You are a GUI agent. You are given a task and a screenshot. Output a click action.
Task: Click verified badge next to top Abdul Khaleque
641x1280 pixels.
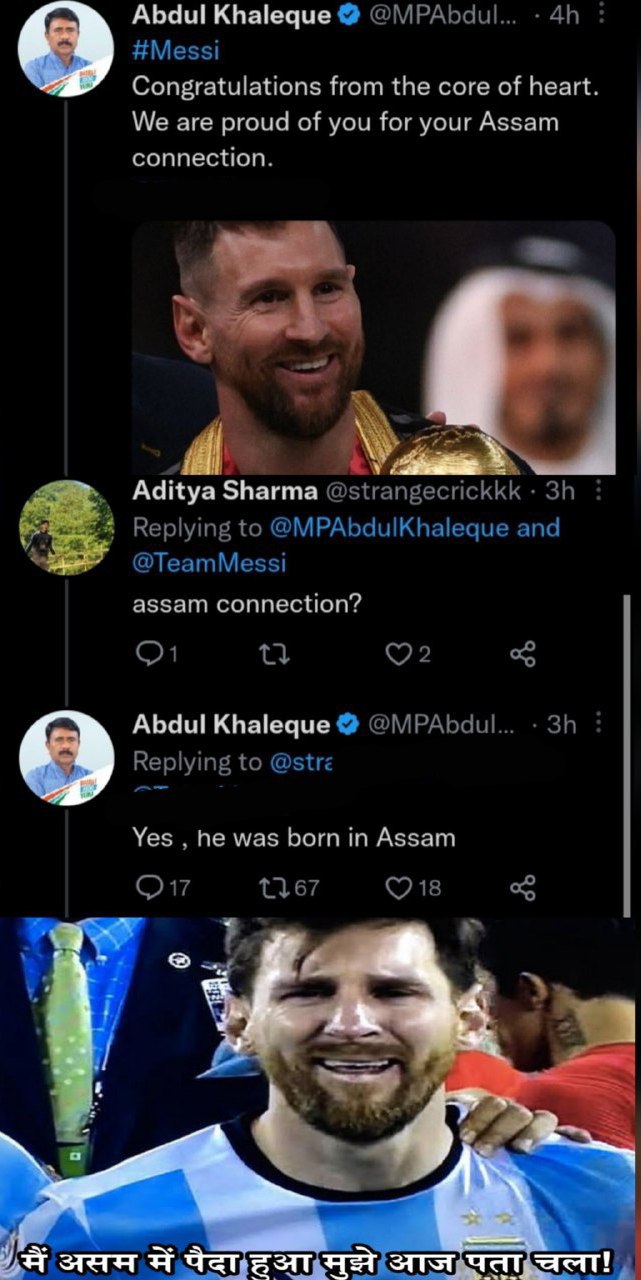347,15
